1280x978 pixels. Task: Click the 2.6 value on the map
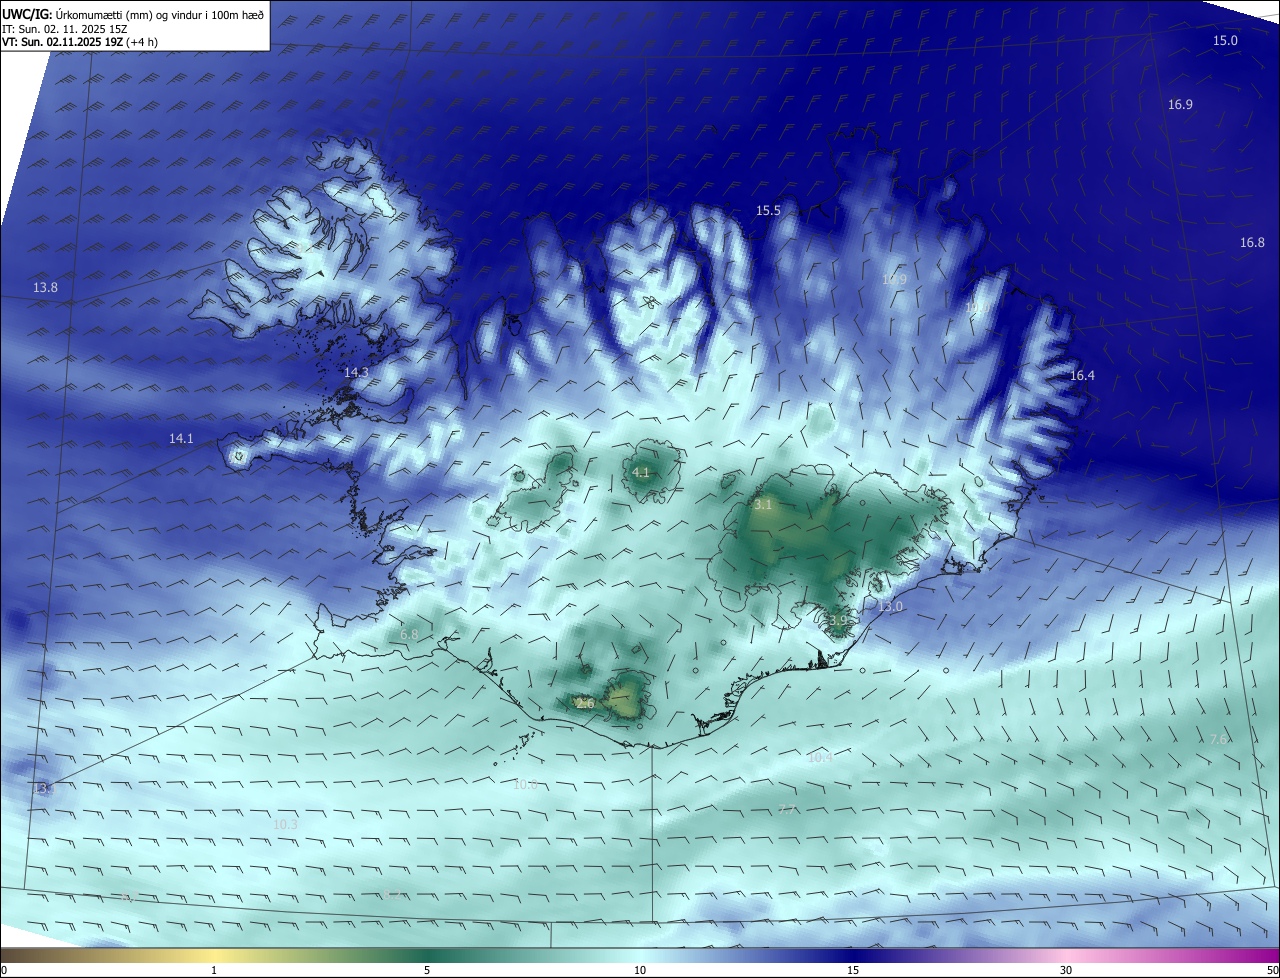point(586,704)
